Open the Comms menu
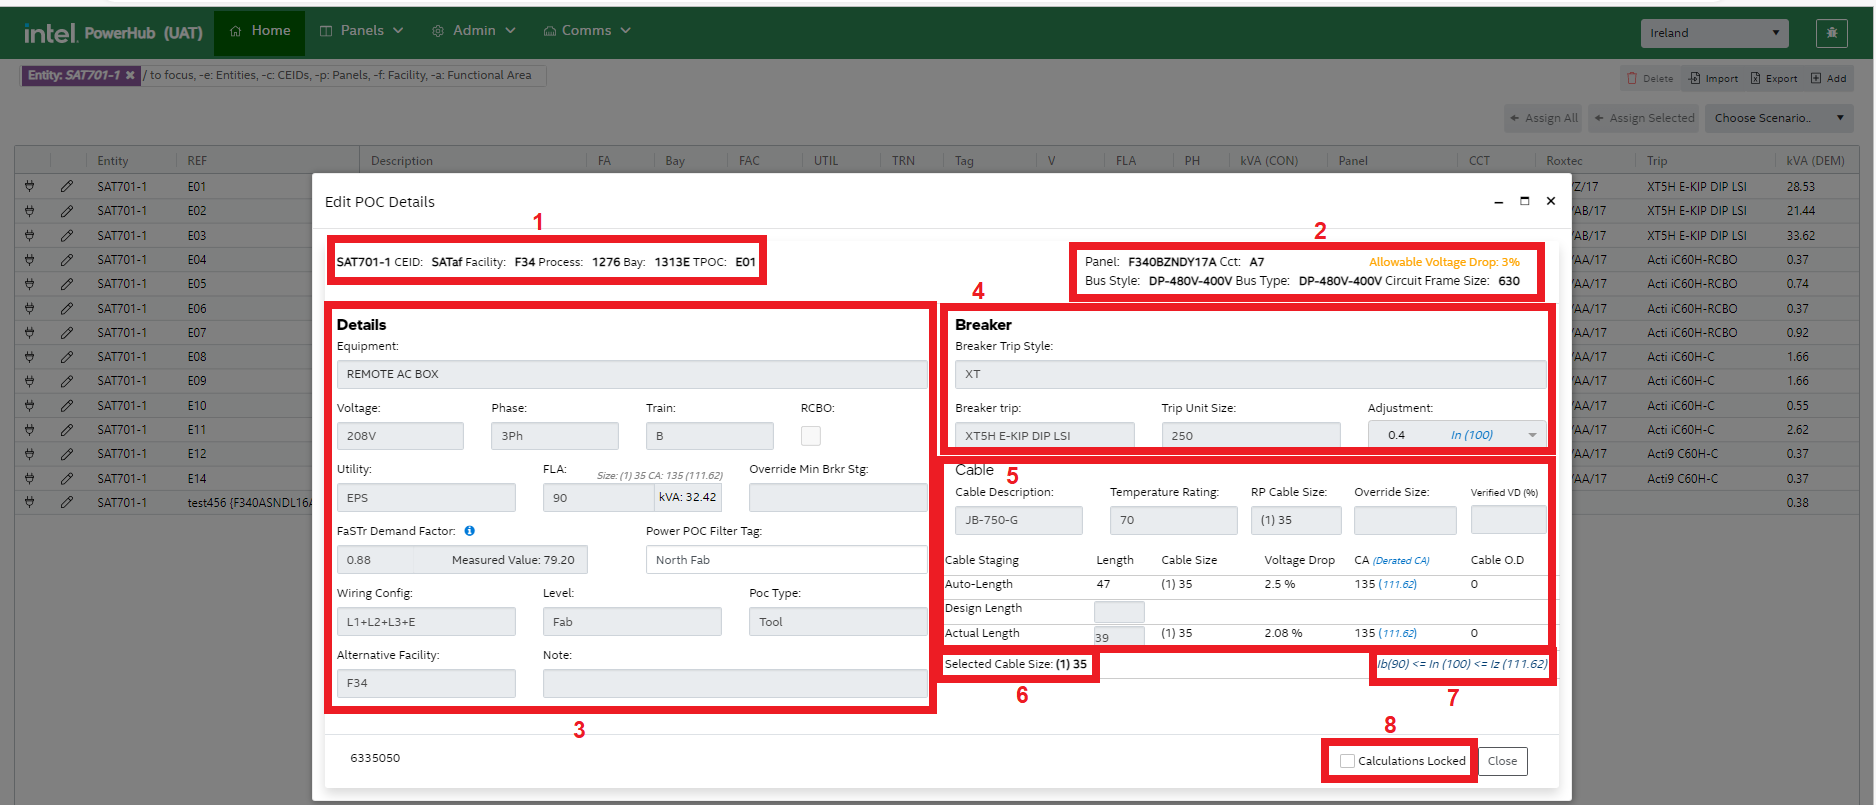Screen dimensions: 1876x805 (587, 31)
